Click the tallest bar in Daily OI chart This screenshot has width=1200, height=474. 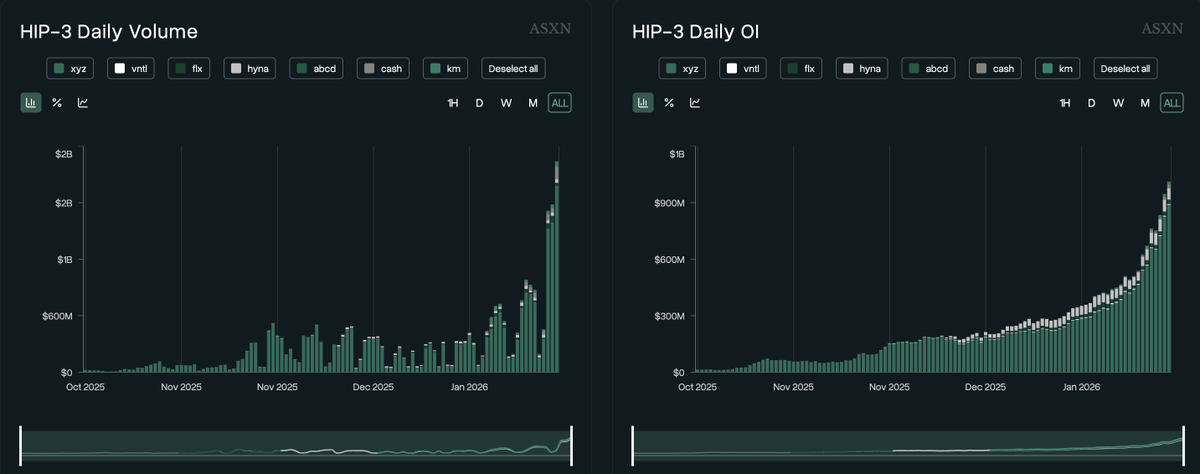pos(1169,277)
